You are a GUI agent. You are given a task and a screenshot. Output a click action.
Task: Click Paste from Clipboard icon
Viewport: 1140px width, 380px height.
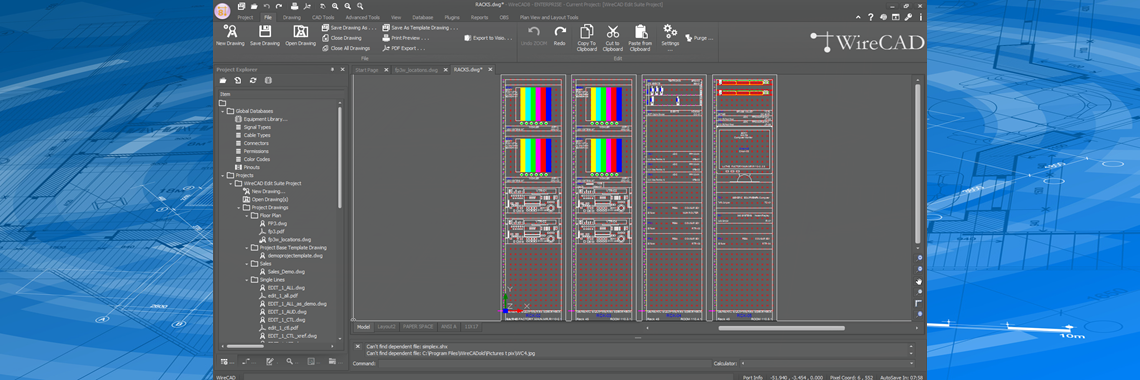tap(640, 37)
